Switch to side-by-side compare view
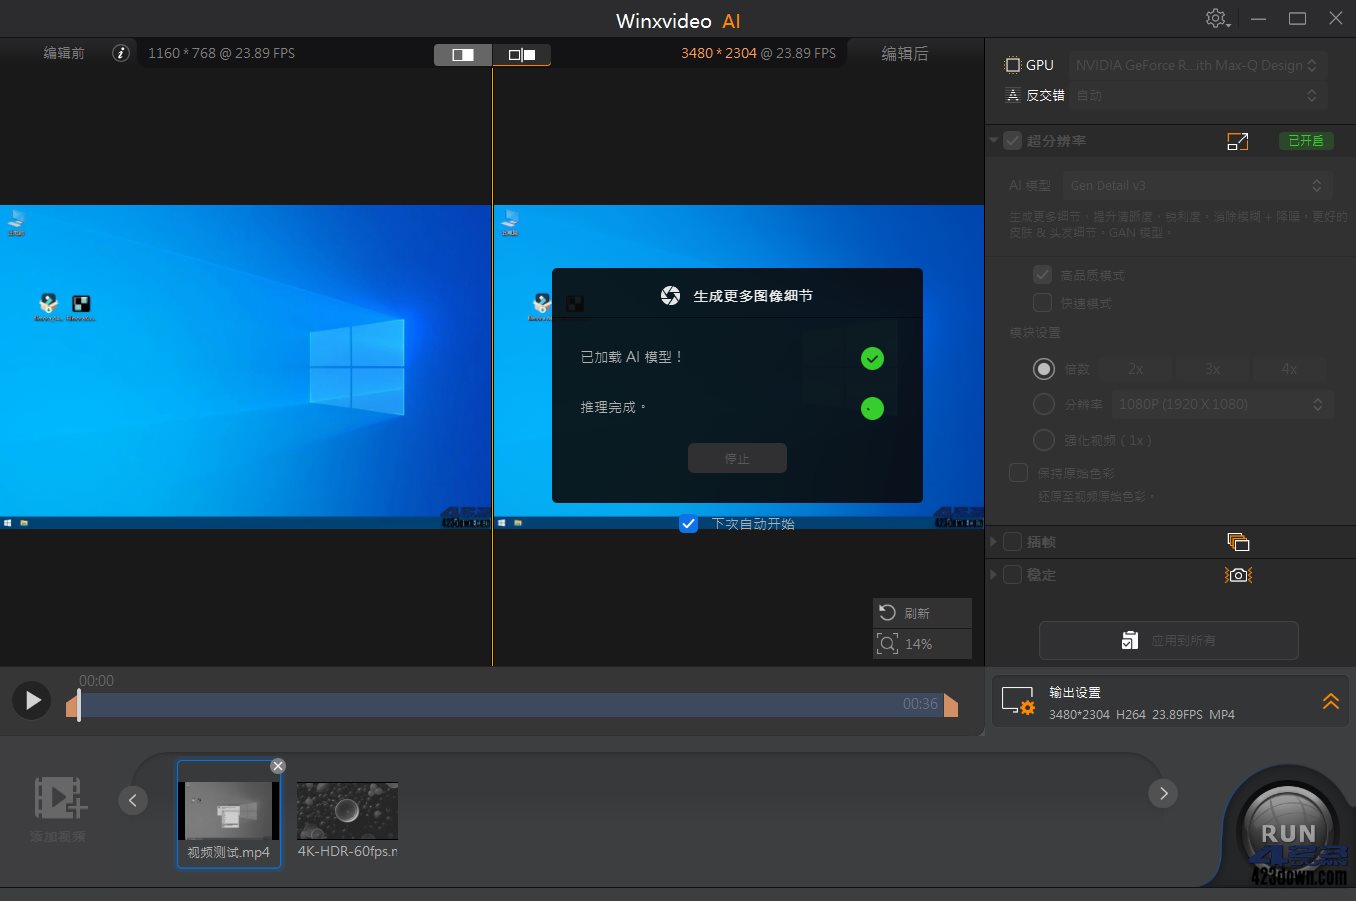The image size is (1356, 901). [521, 55]
